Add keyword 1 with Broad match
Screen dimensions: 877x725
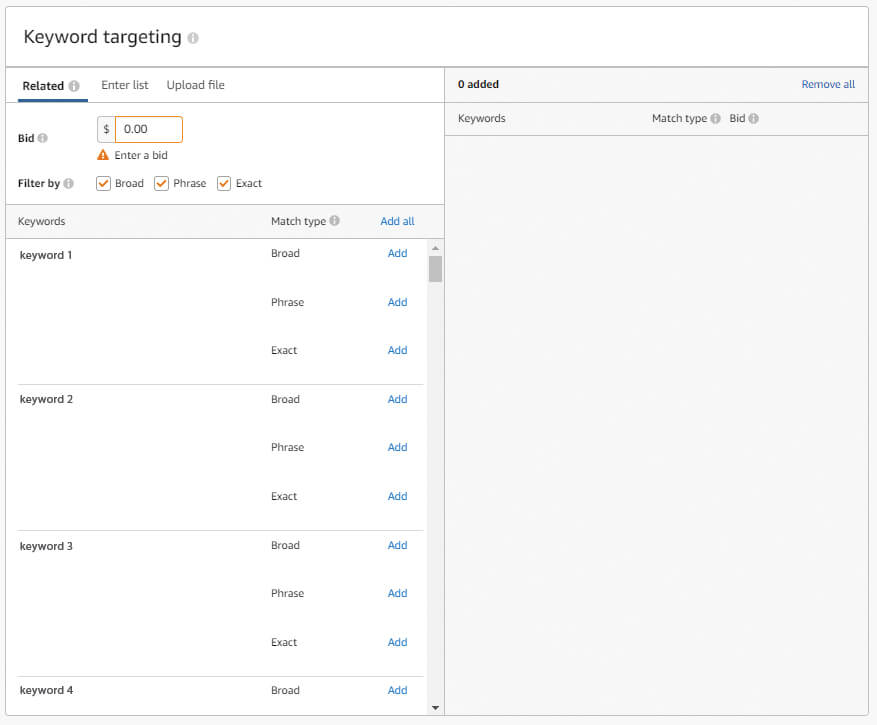pos(398,253)
